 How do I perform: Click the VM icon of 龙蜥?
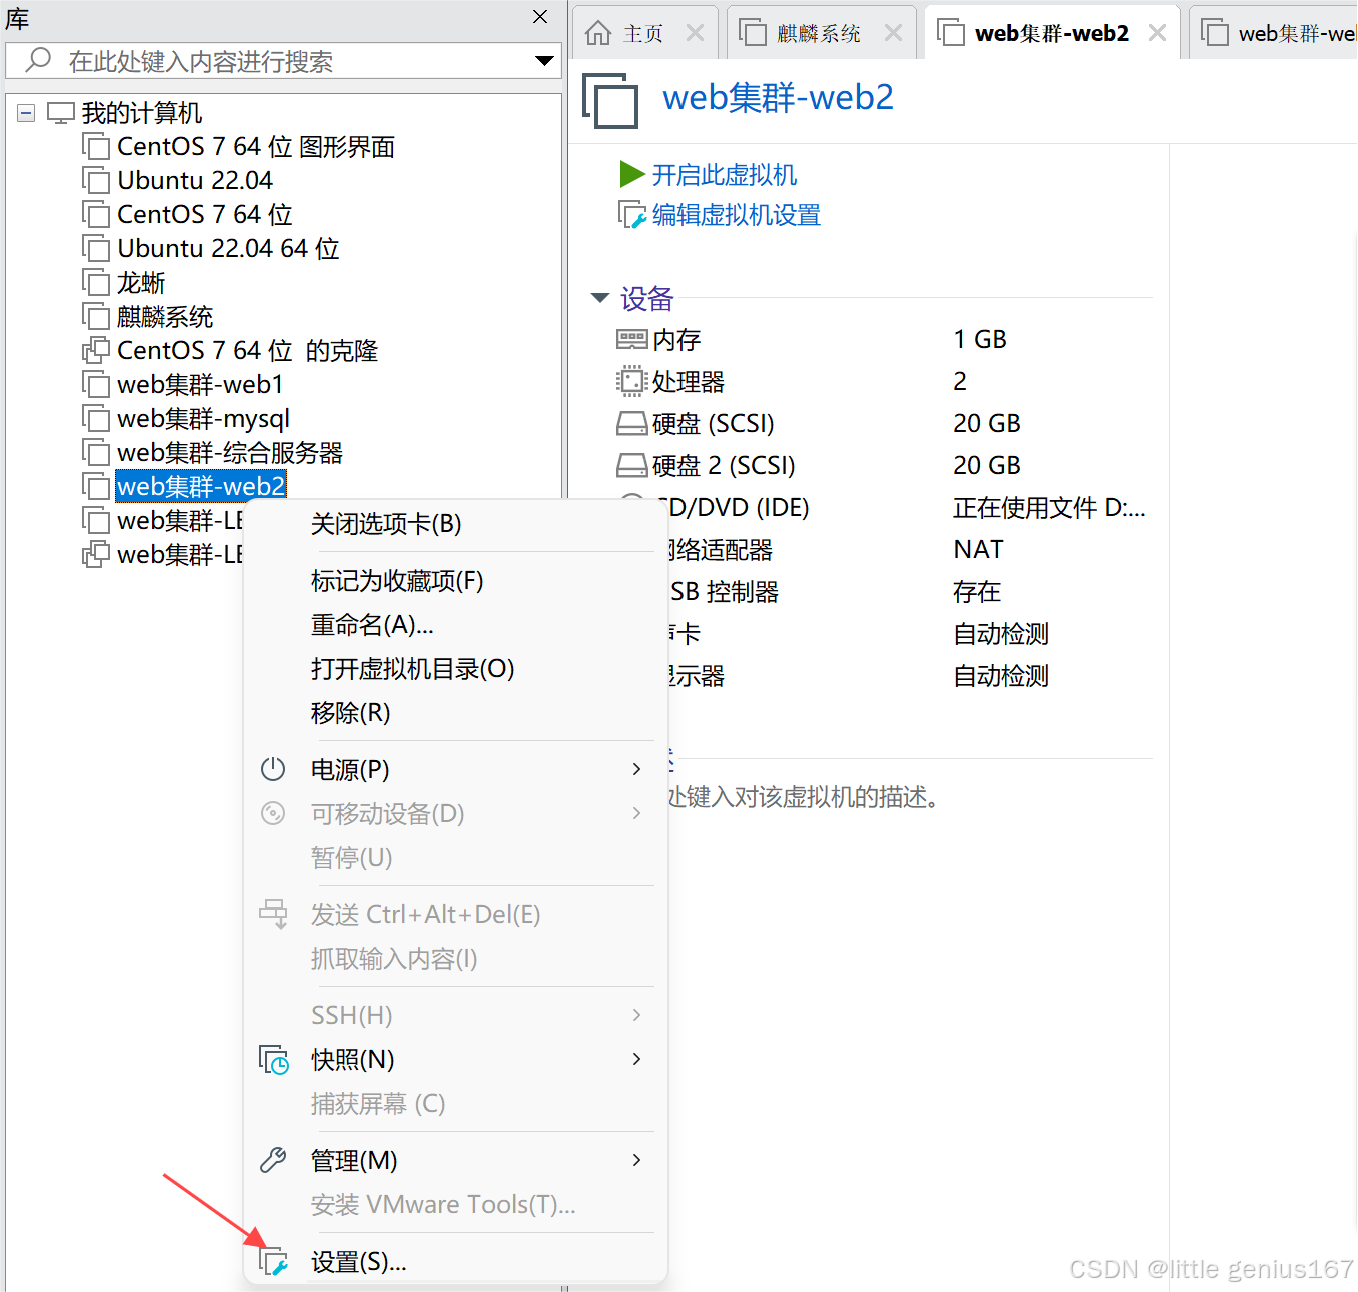click(x=96, y=283)
